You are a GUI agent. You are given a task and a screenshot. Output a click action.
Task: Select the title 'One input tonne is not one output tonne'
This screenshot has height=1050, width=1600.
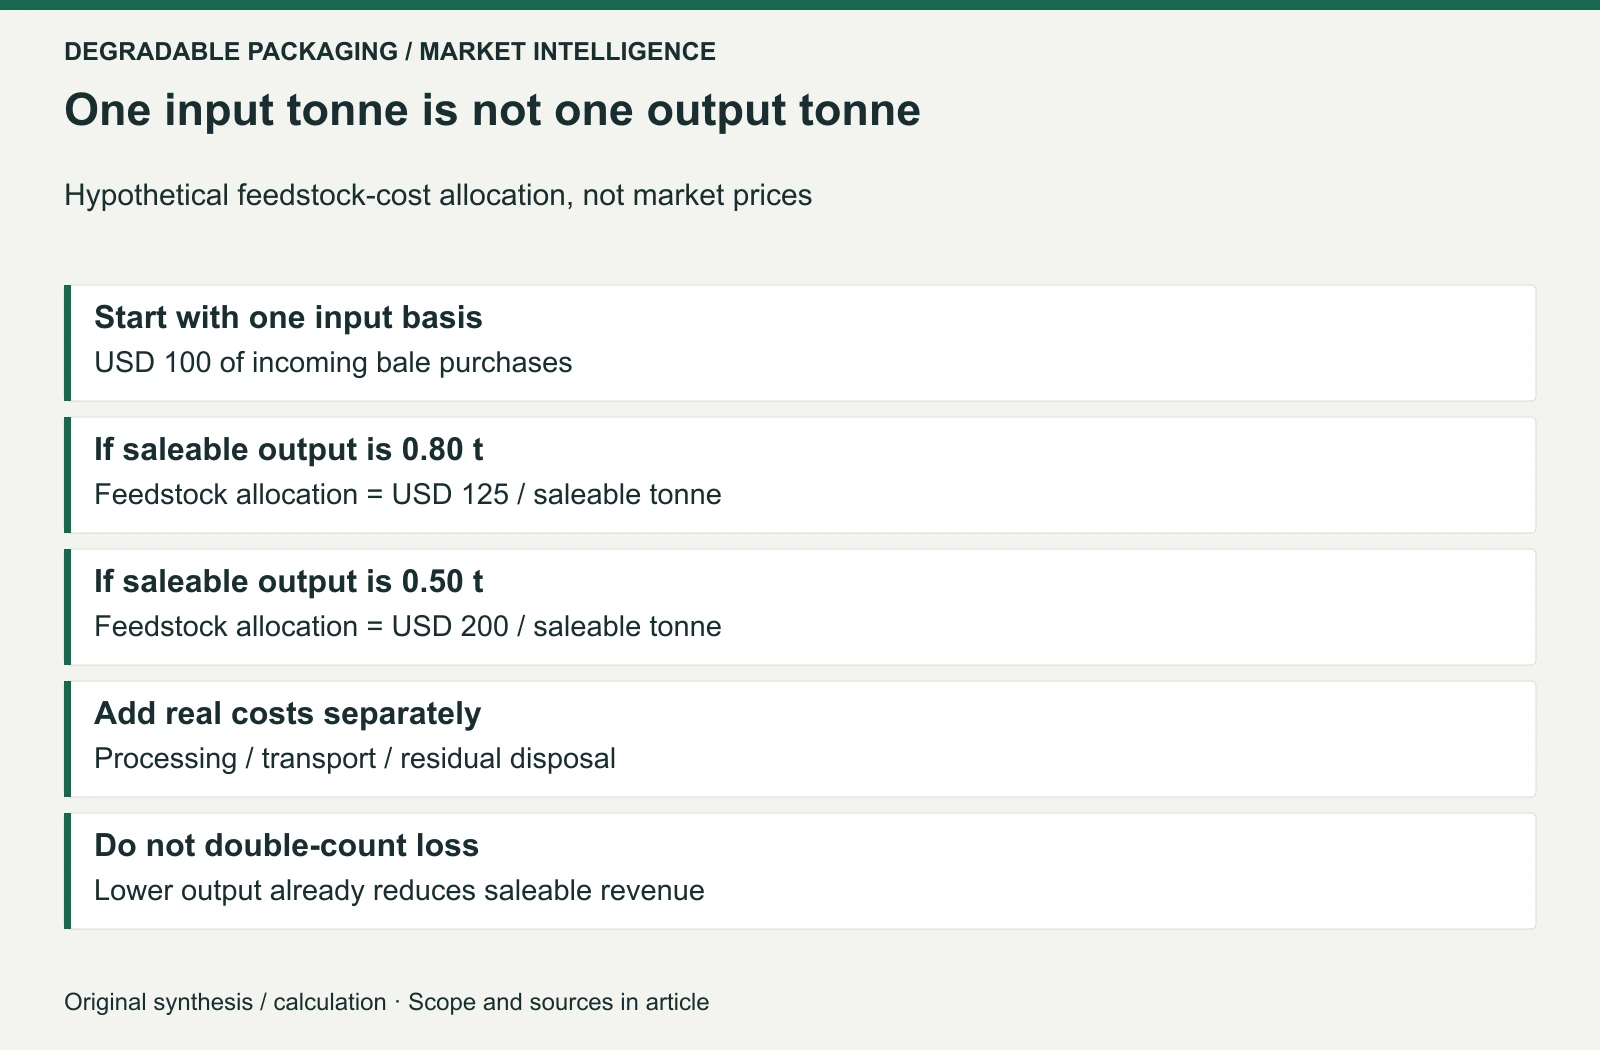click(x=492, y=109)
